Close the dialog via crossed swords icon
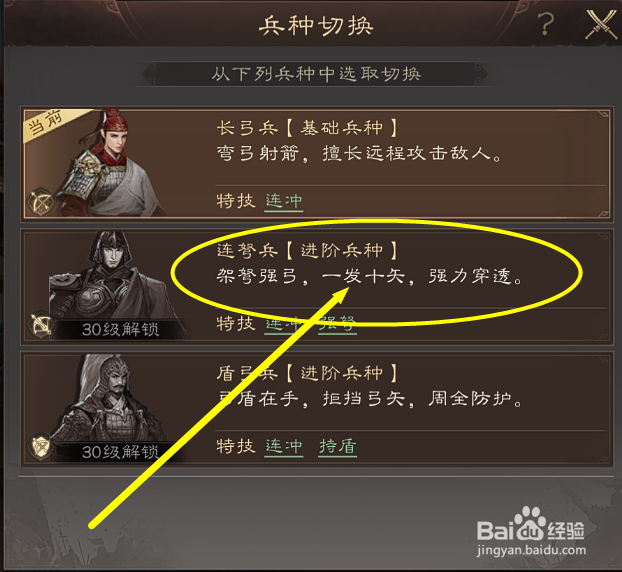 (601, 25)
